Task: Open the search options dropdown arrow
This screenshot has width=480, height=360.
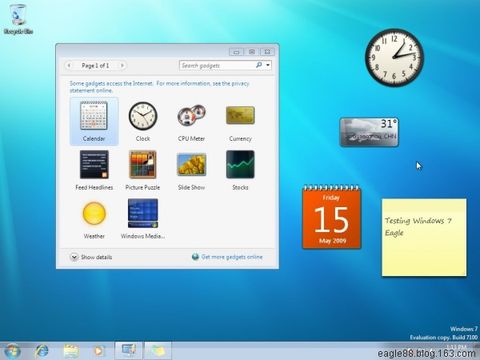Action: point(268,65)
